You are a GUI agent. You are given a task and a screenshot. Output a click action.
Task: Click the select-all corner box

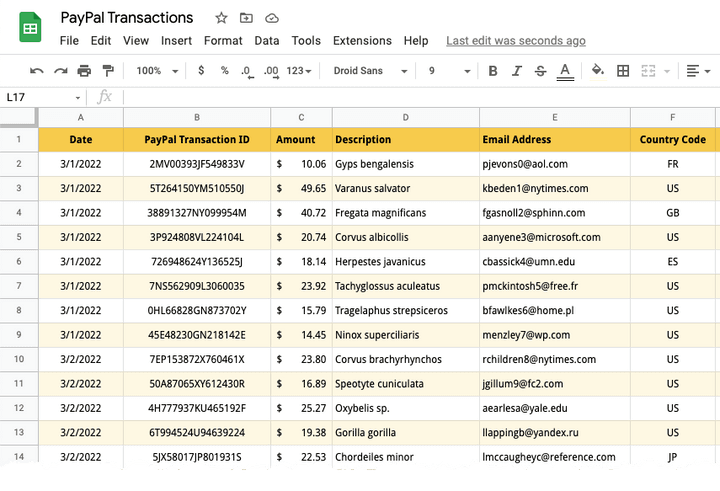19,117
